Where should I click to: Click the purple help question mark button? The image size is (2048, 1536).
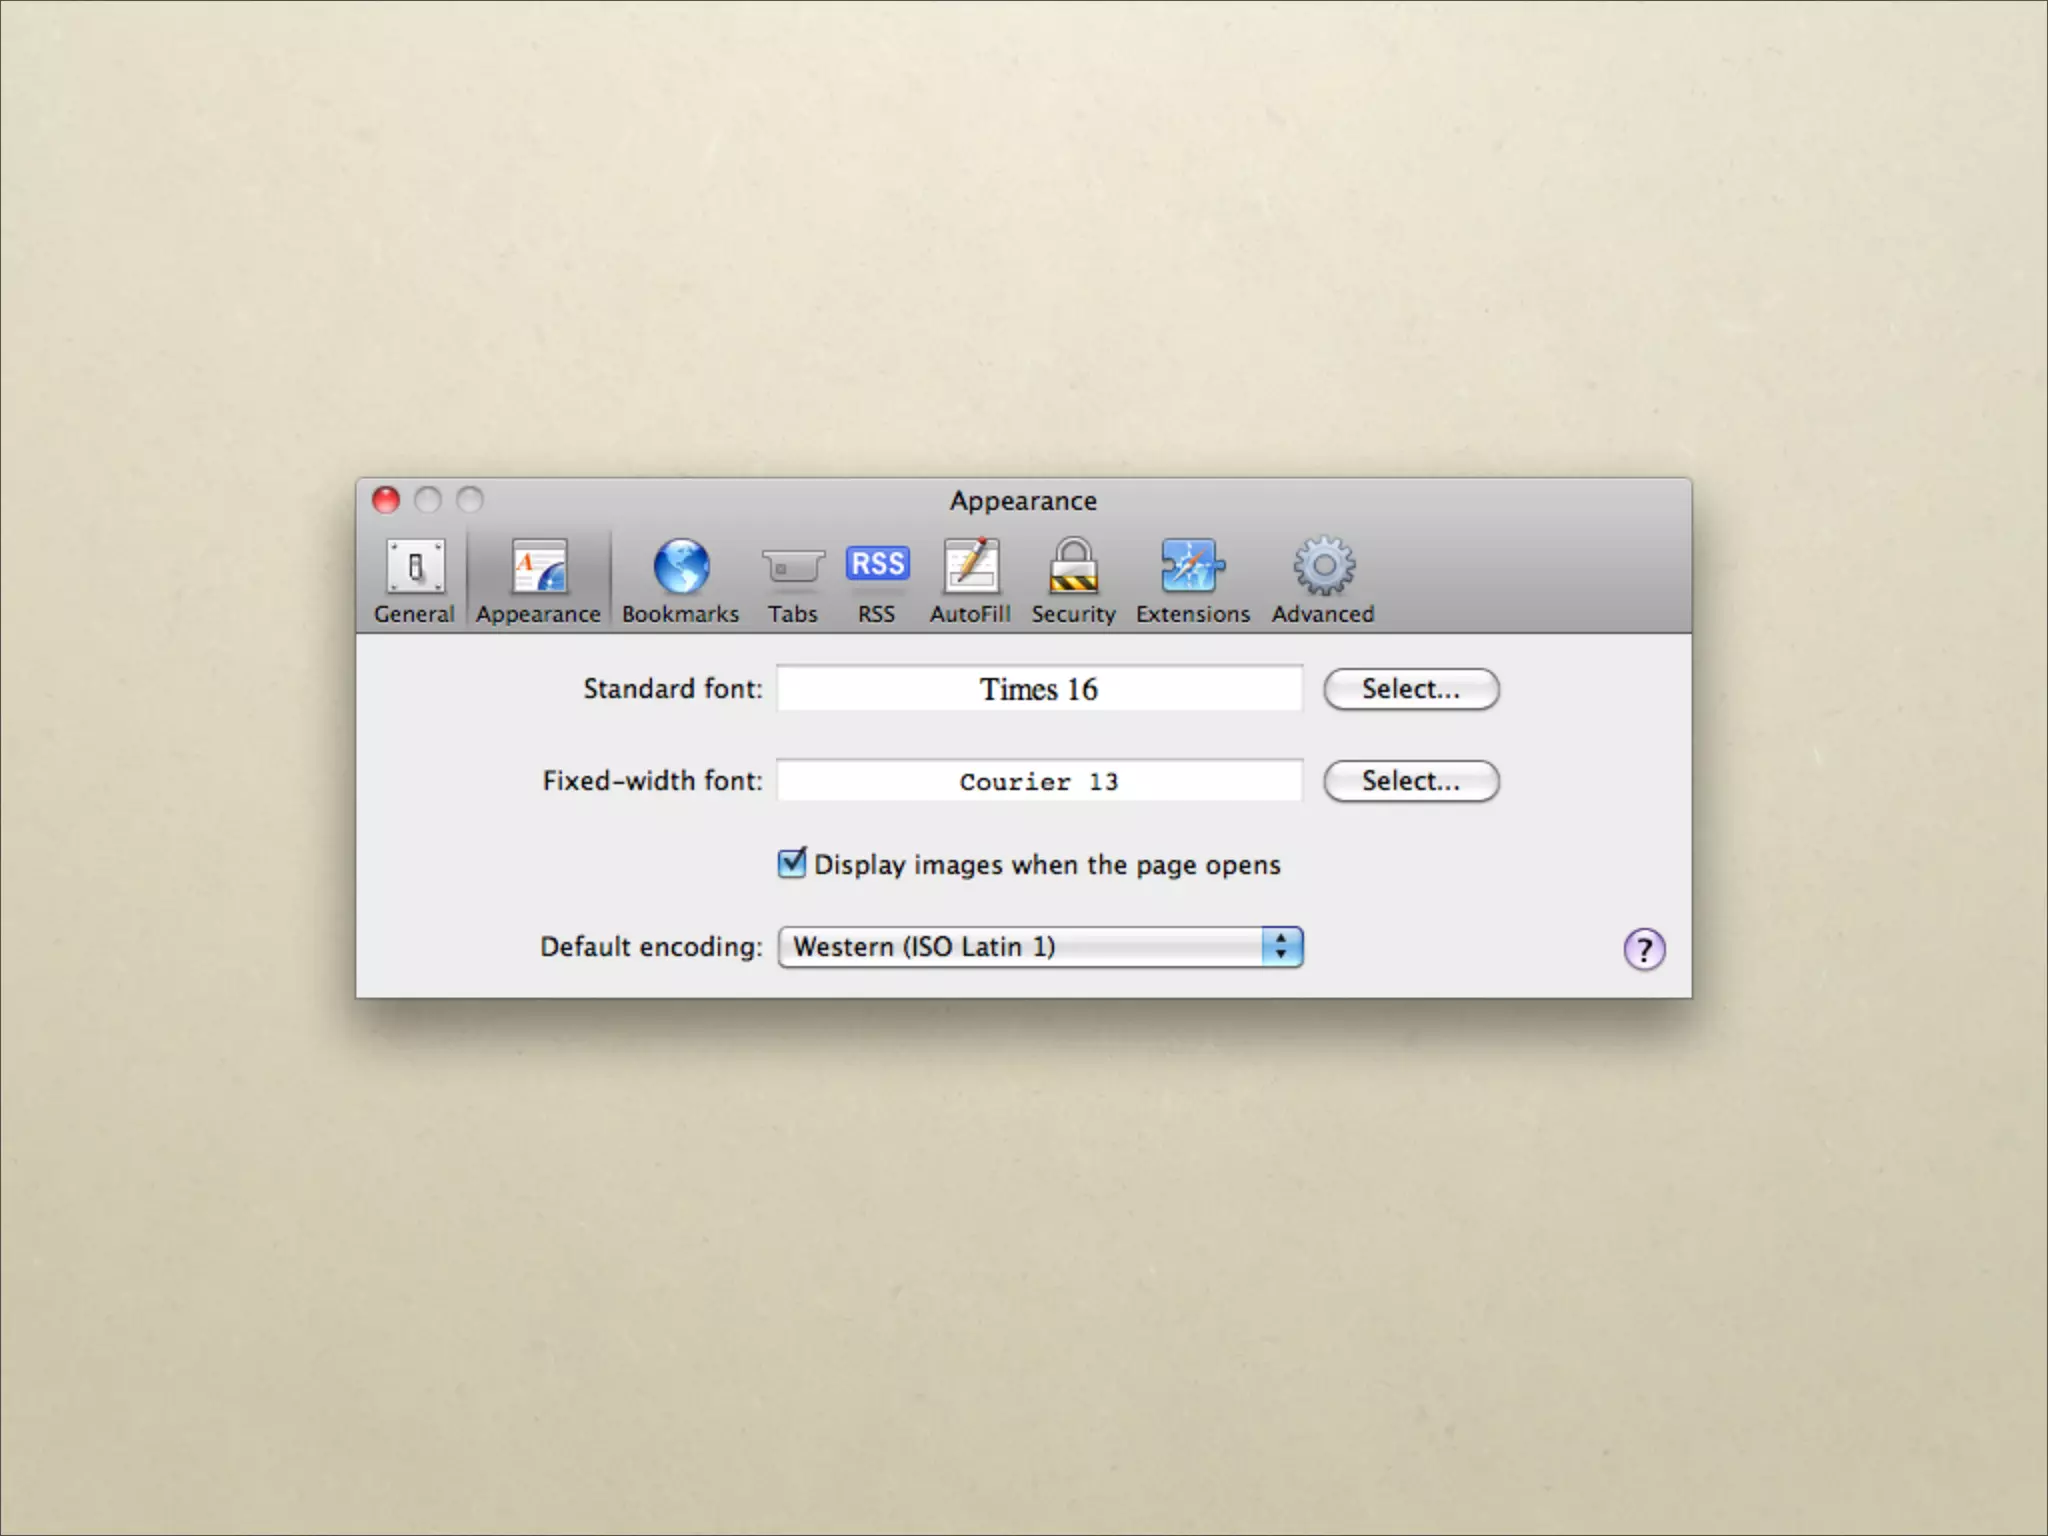click(x=1644, y=949)
